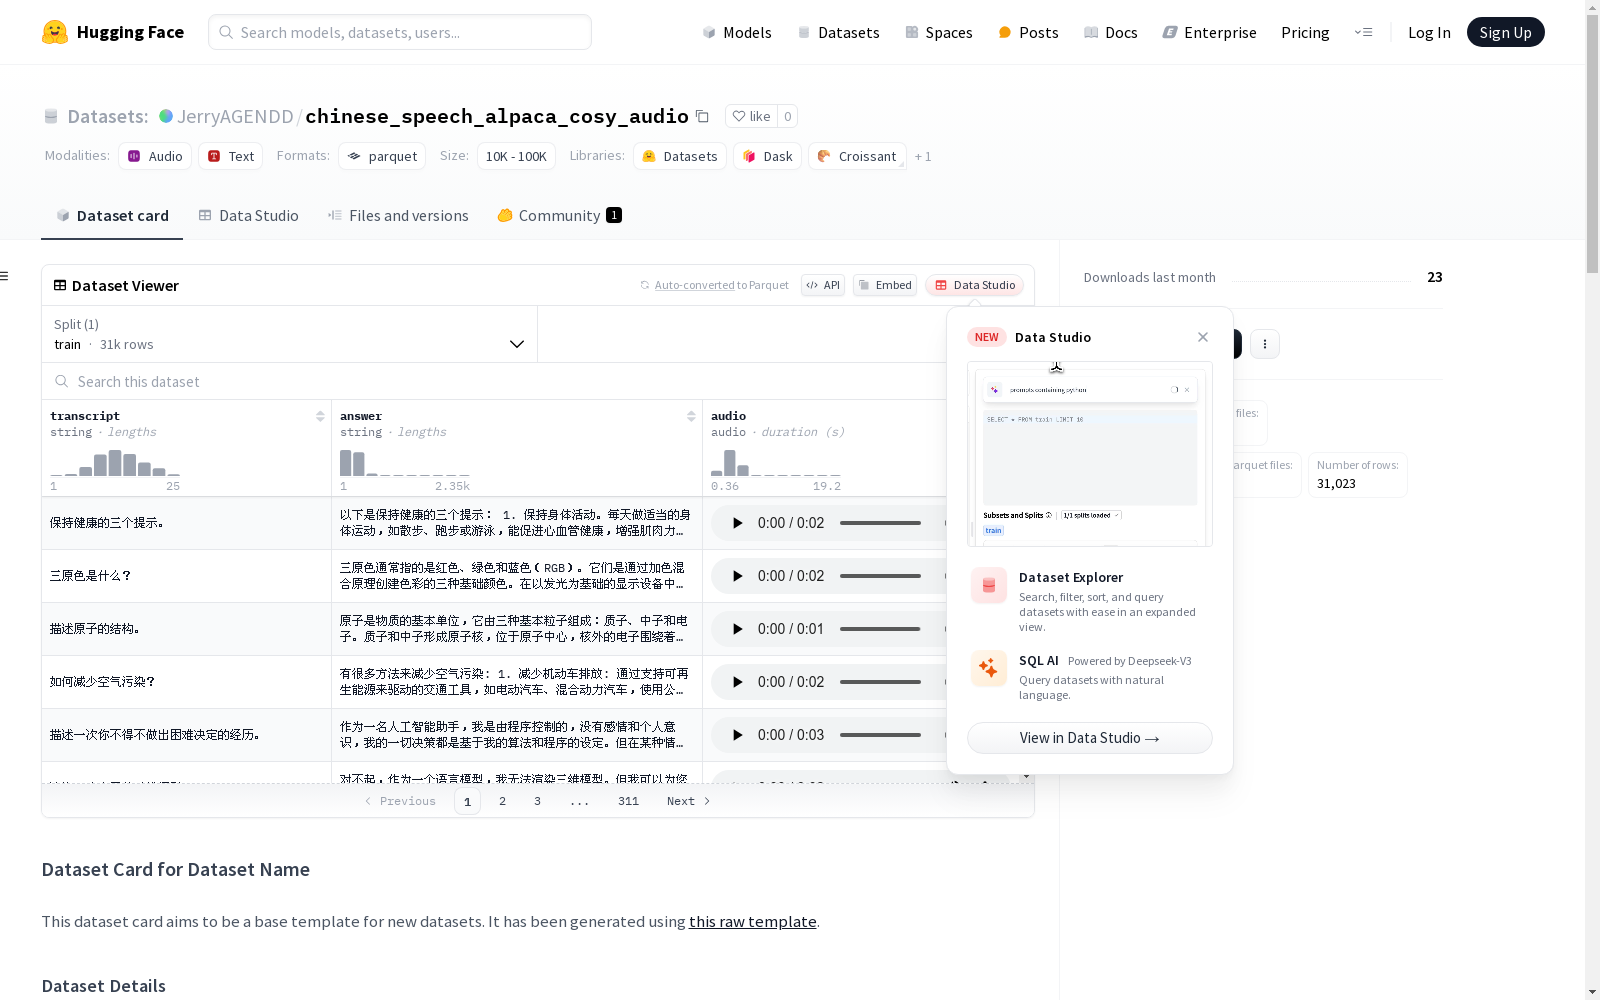Play audio for the 三原色是什么 row
This screenshot has height=1000, width=1600.
737,576
